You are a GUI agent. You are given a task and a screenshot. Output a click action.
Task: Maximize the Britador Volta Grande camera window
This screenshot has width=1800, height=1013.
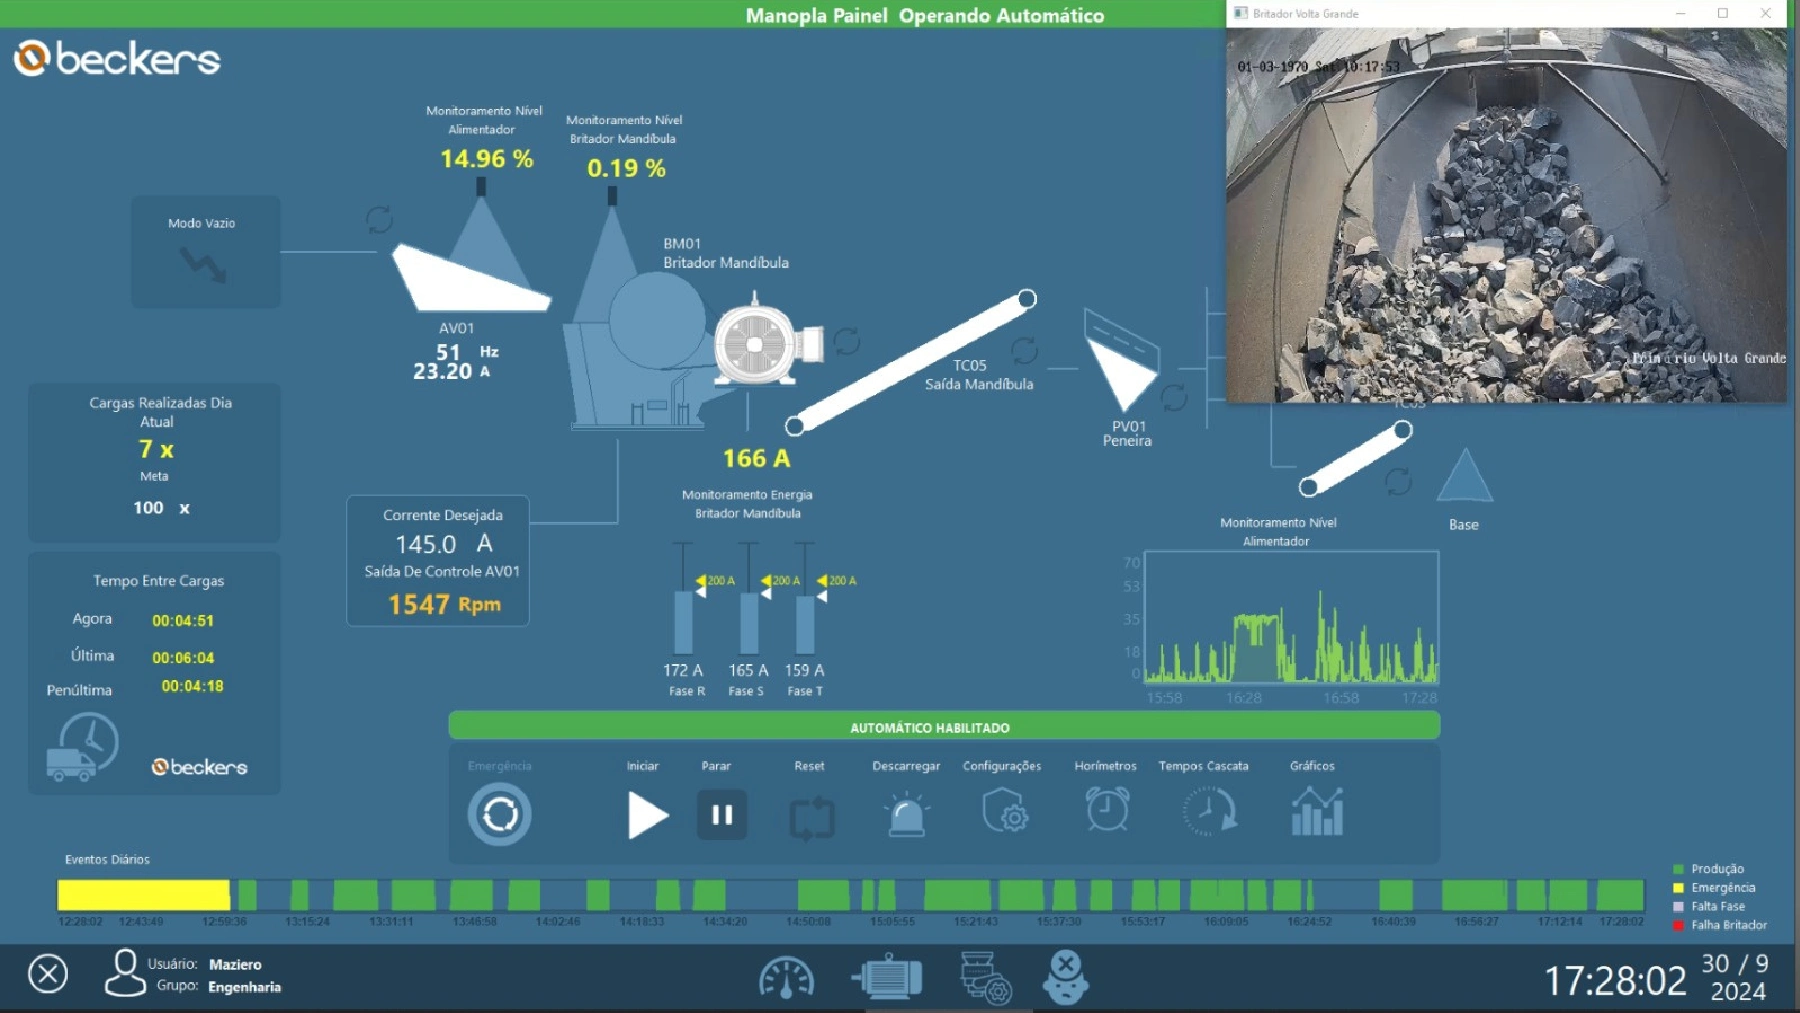click(x=1723, y=13)
